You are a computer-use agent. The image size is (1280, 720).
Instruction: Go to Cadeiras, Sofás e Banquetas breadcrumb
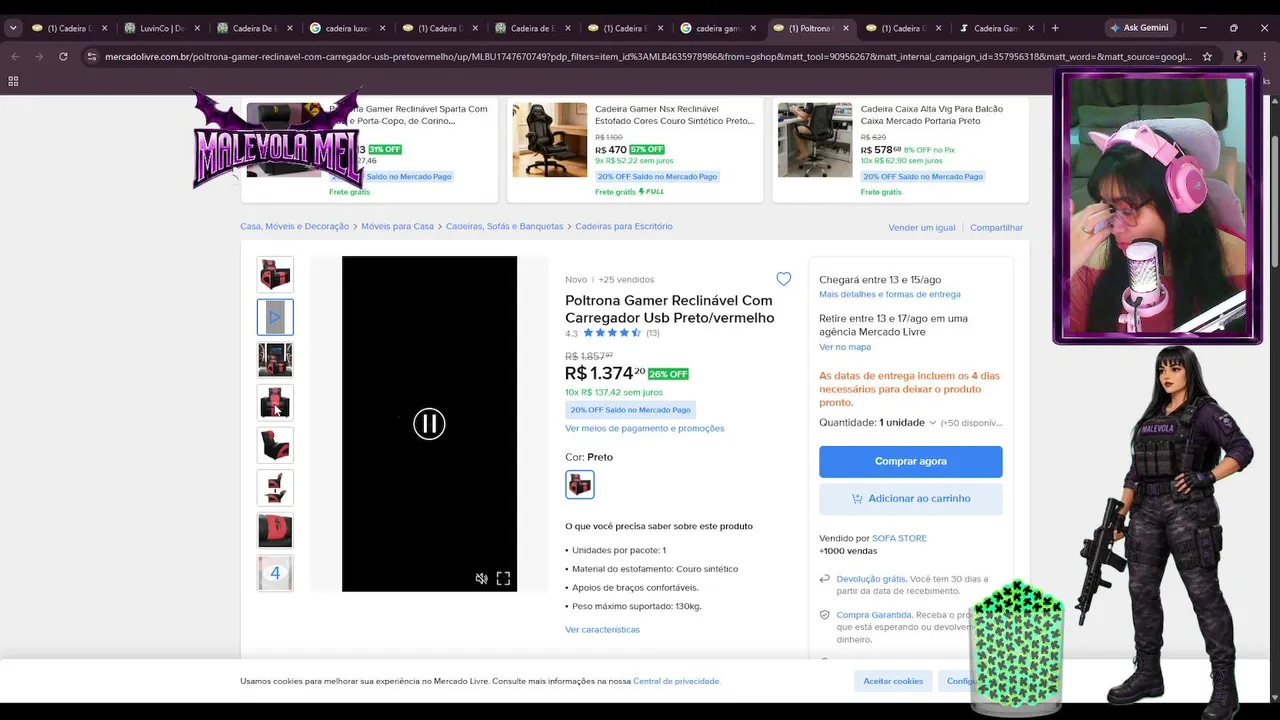coord(505,227)
